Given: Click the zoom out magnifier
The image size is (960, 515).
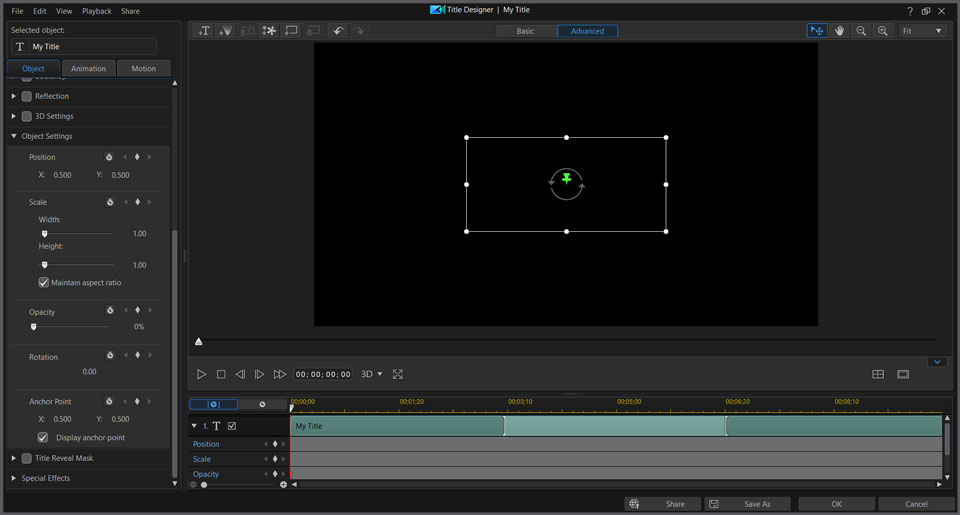Looking at the screenshot, I should click(x=861, y=31).
